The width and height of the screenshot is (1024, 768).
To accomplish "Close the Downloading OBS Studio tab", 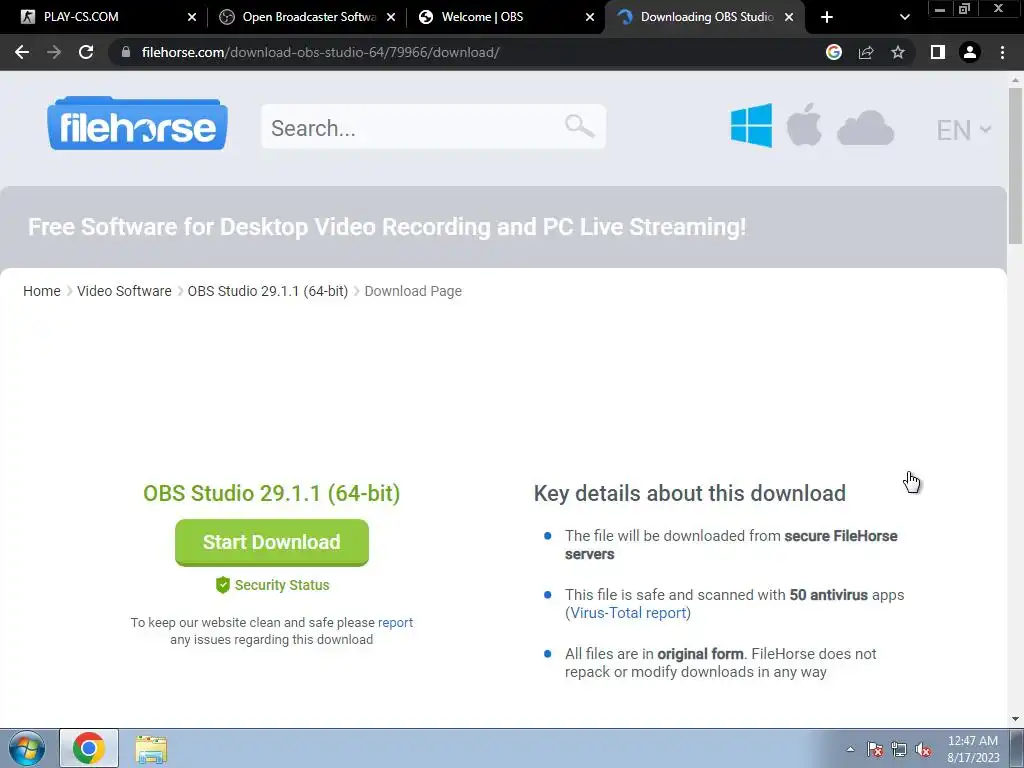I will (789, 18).
